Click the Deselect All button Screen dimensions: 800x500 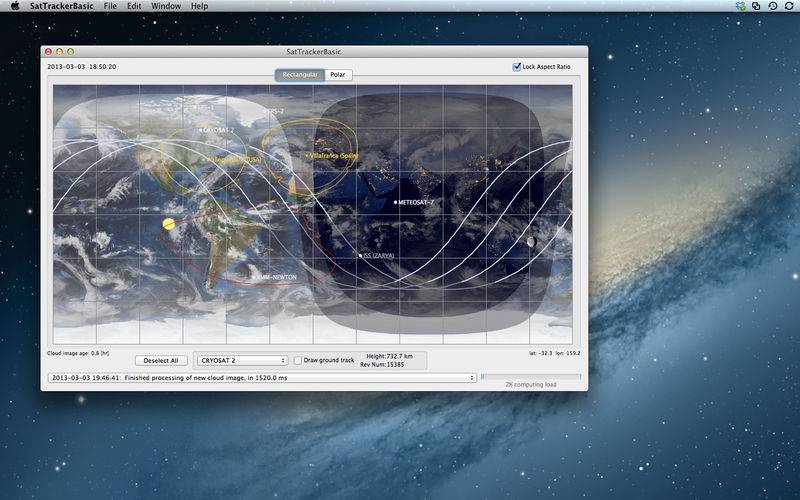coord(161,360)
